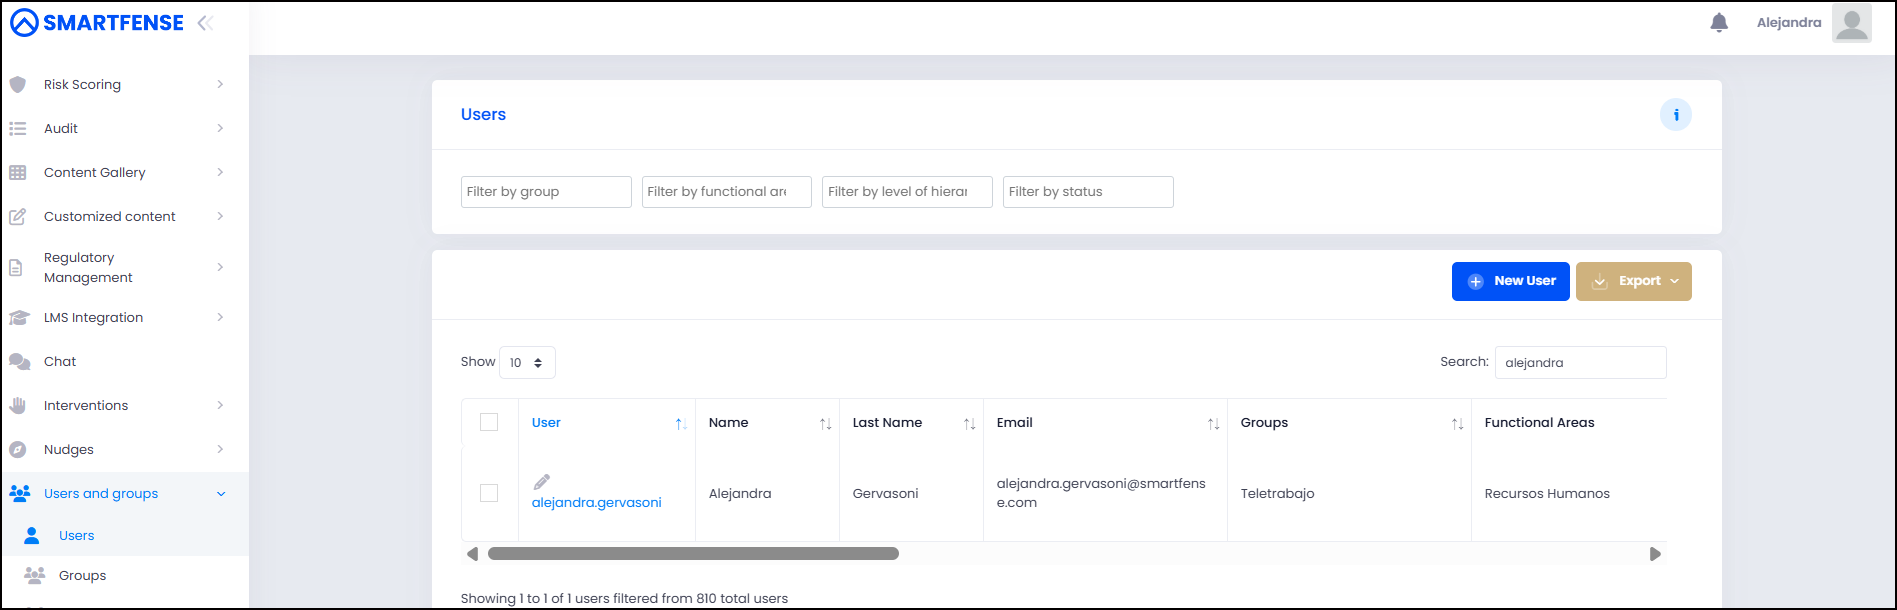This screenshot has height=610, width=1897.
Task: Open Filter by functional area dropdown
Action: tap(727, 192)
